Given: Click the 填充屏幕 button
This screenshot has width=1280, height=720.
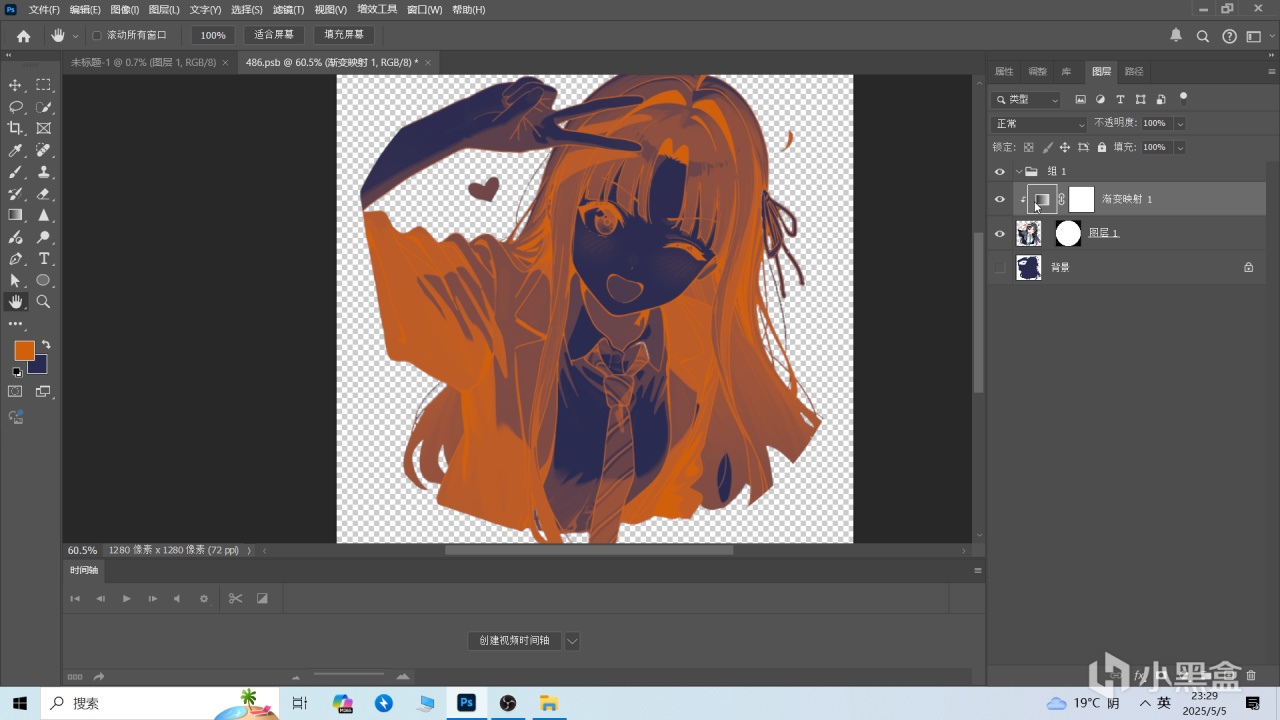Looking at the screenshot, I should click(344, 35).
